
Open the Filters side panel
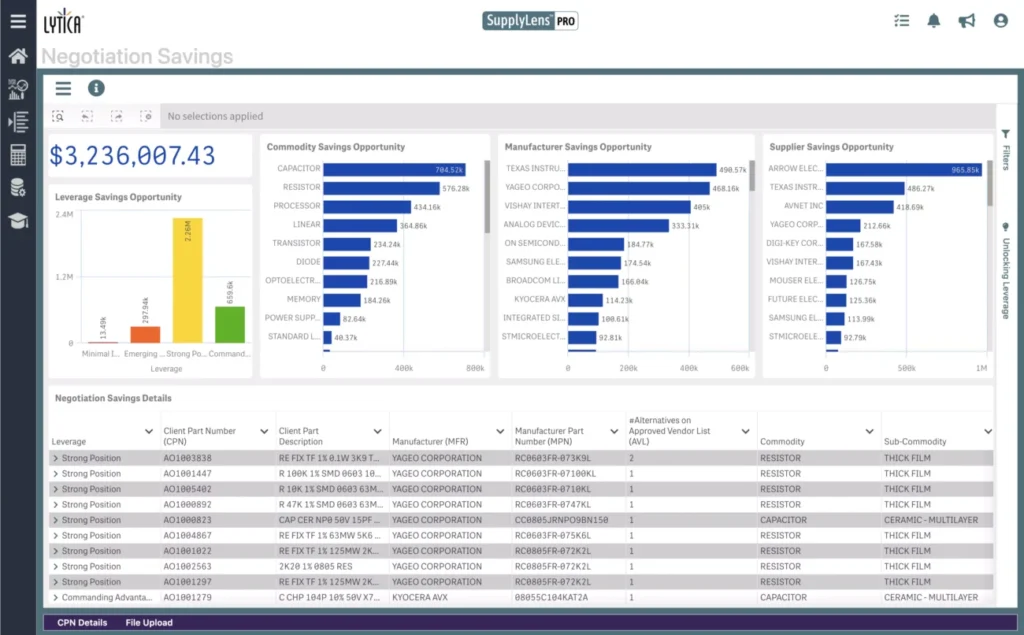tap(1005, 151)
